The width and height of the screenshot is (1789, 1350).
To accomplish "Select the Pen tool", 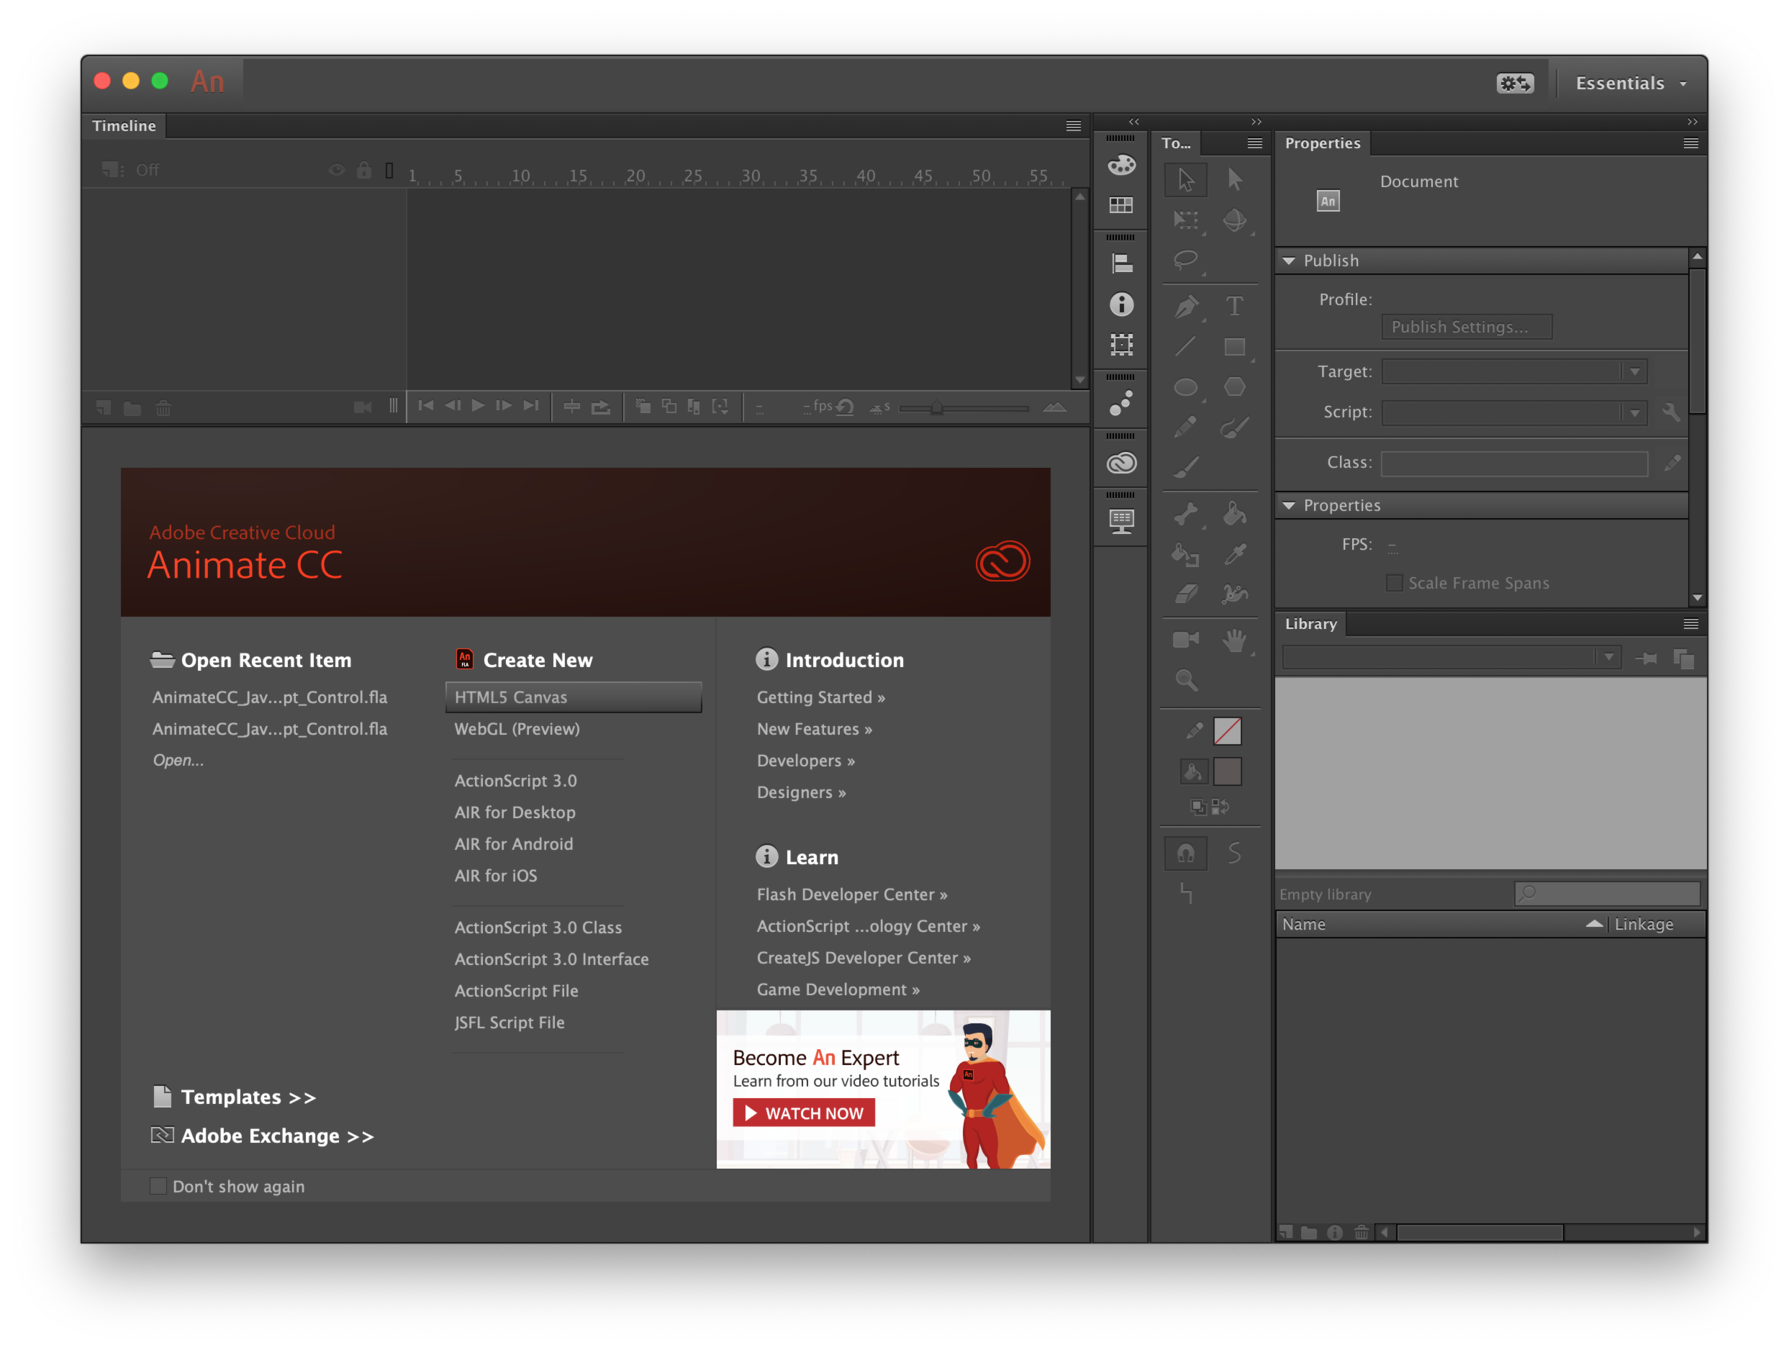I will [1185, 306].
